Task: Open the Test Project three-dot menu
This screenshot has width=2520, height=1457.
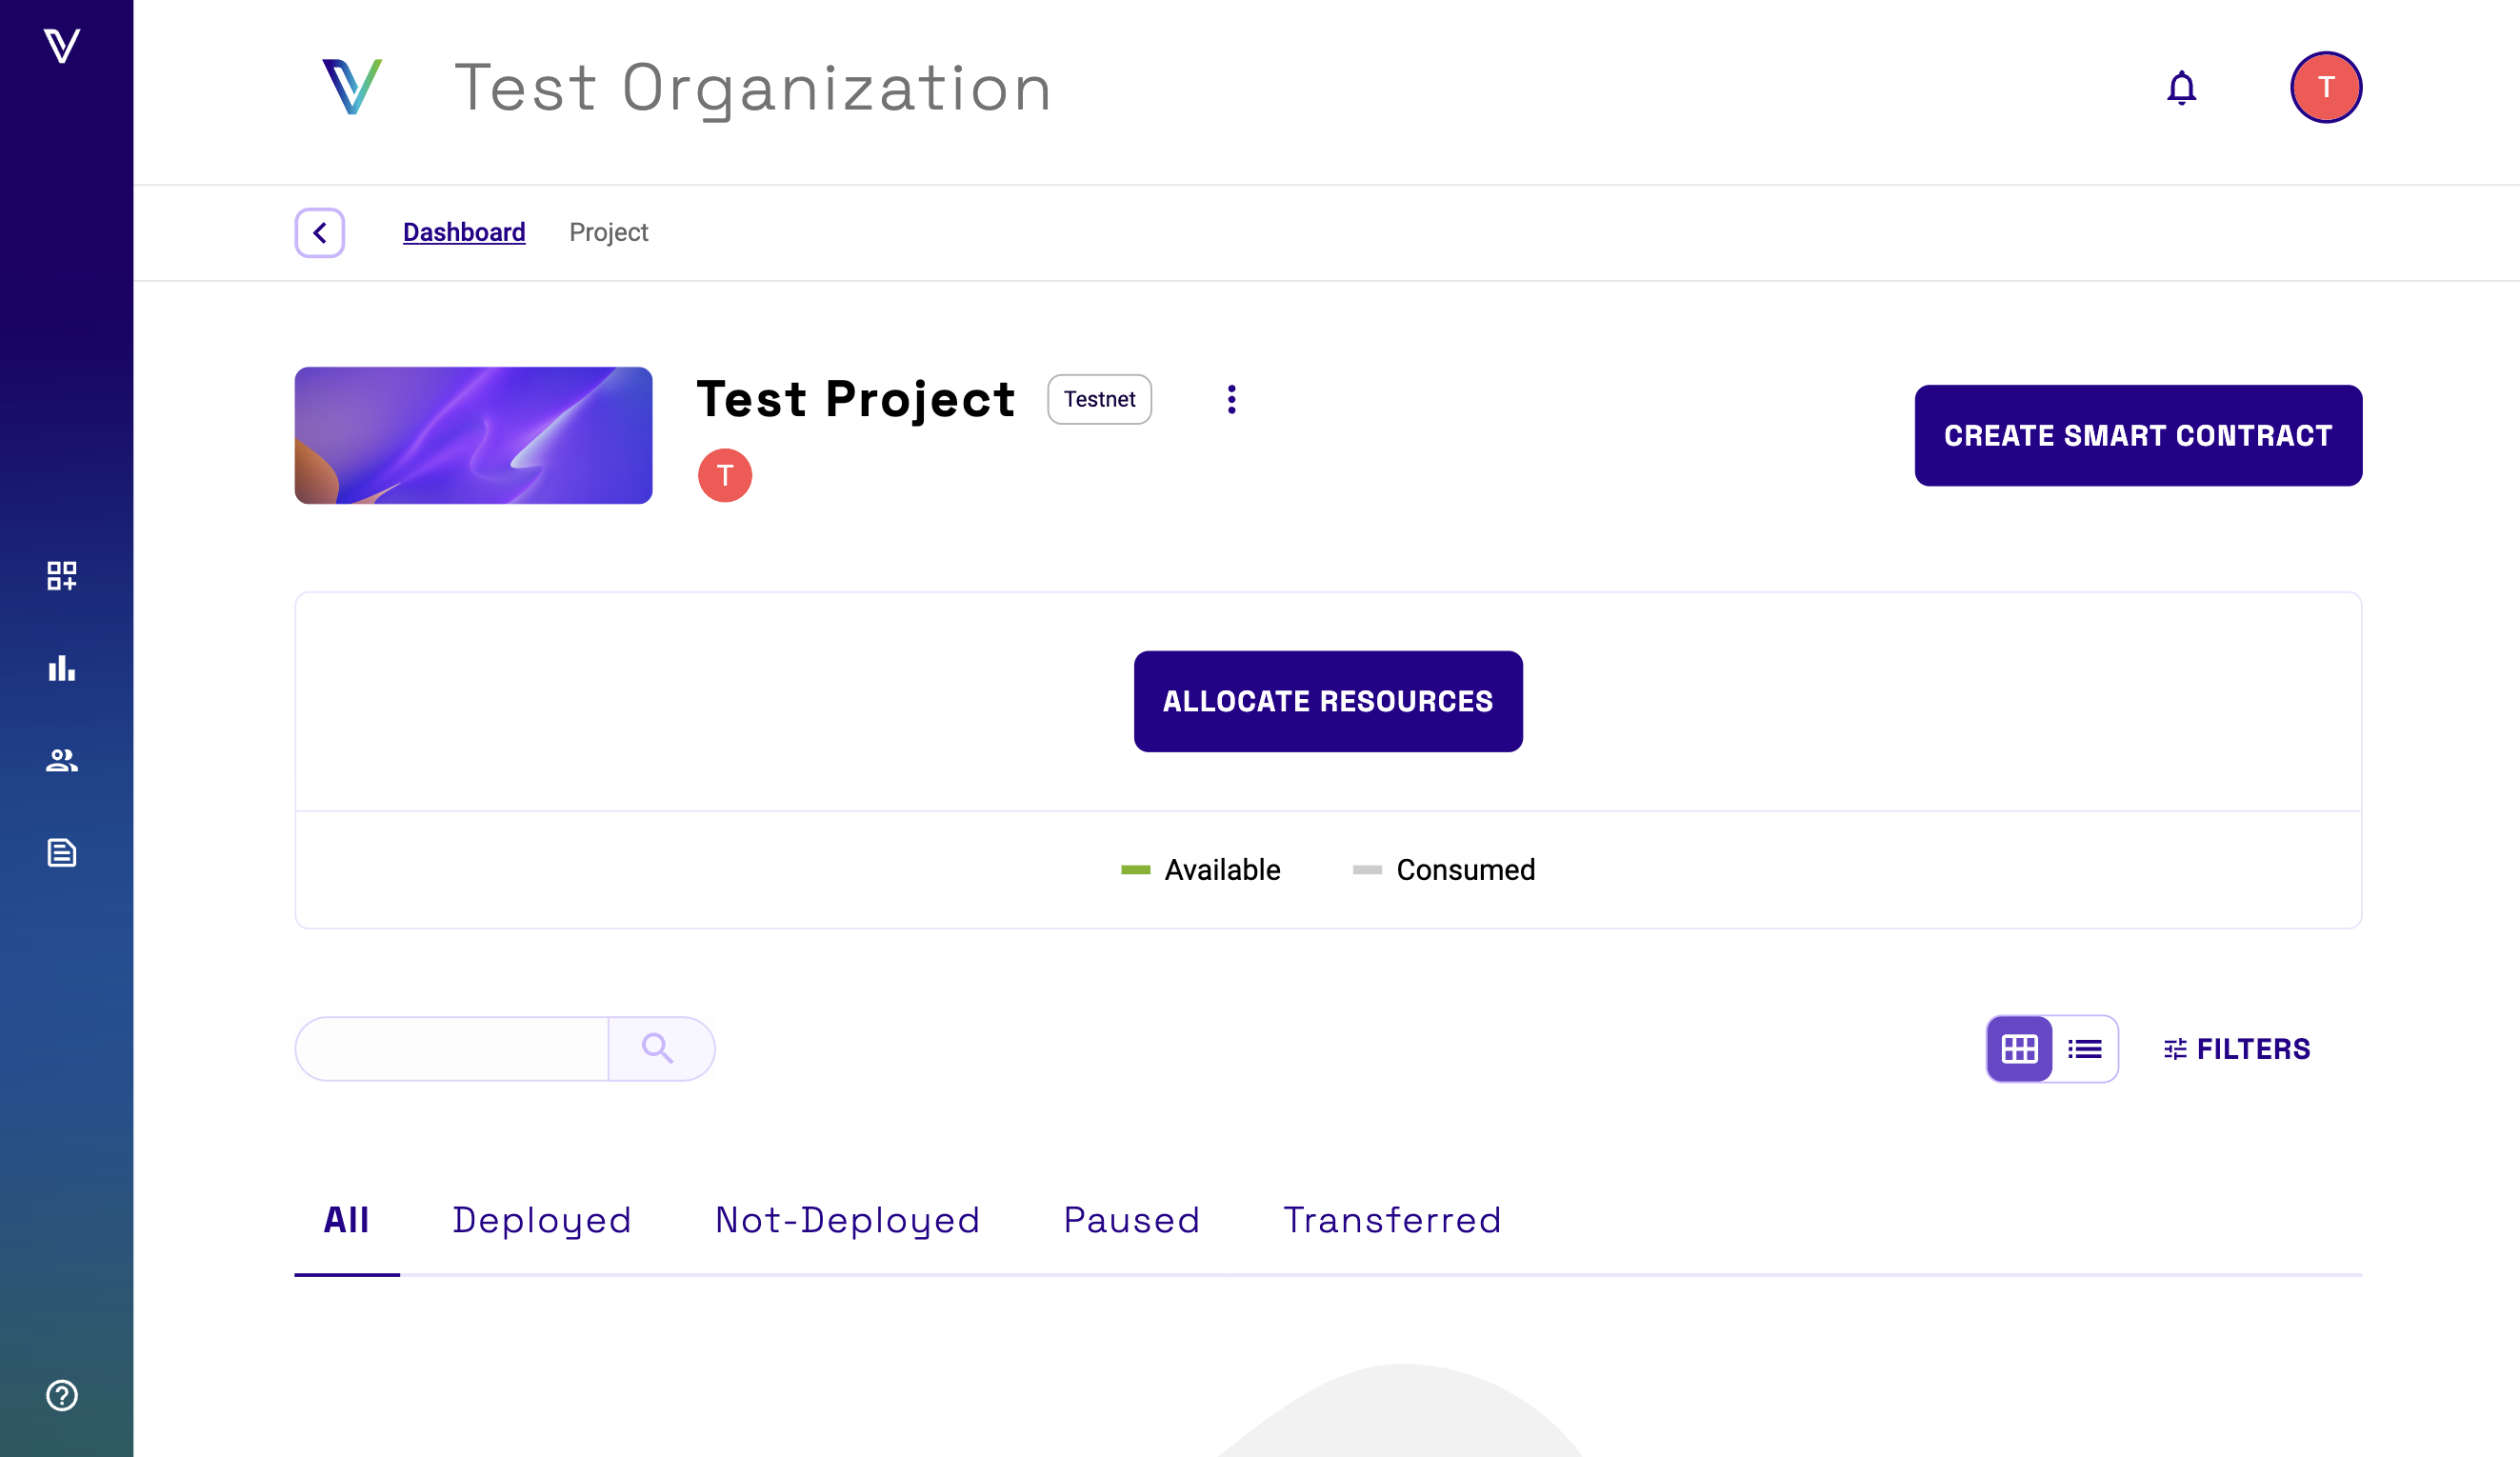Action: point(1232,400)
